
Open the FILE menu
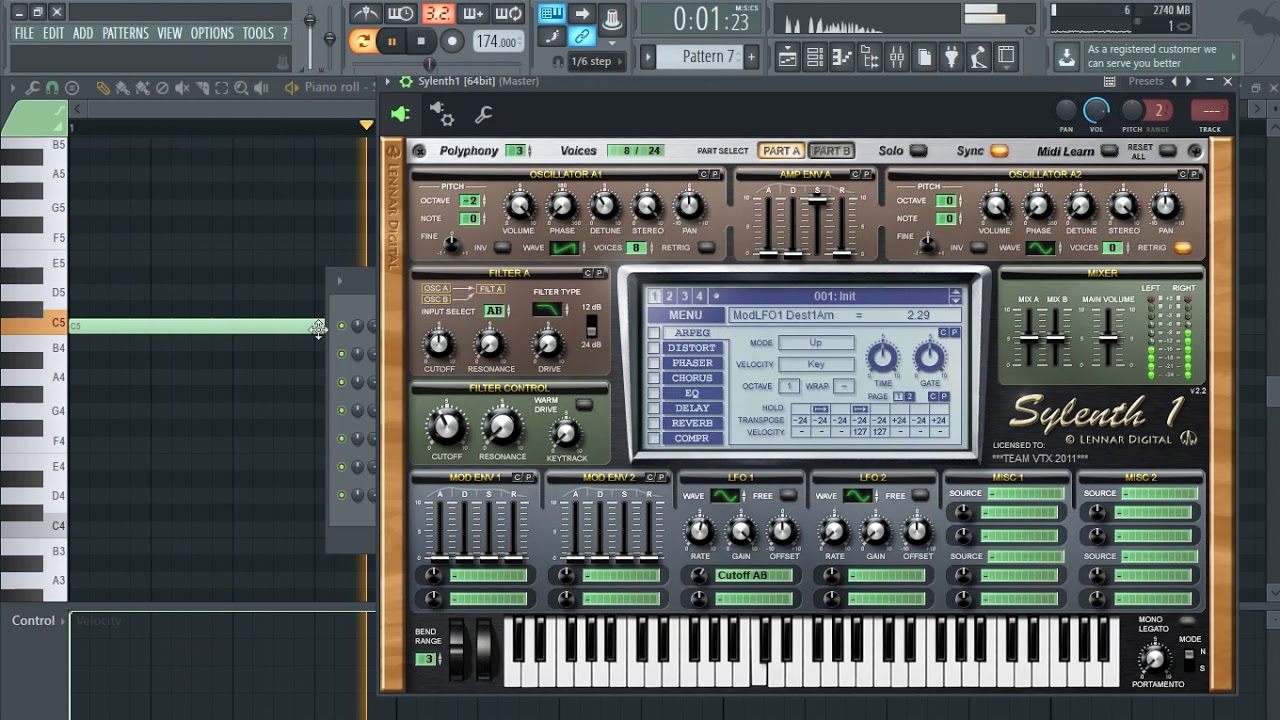pos(24,33)
